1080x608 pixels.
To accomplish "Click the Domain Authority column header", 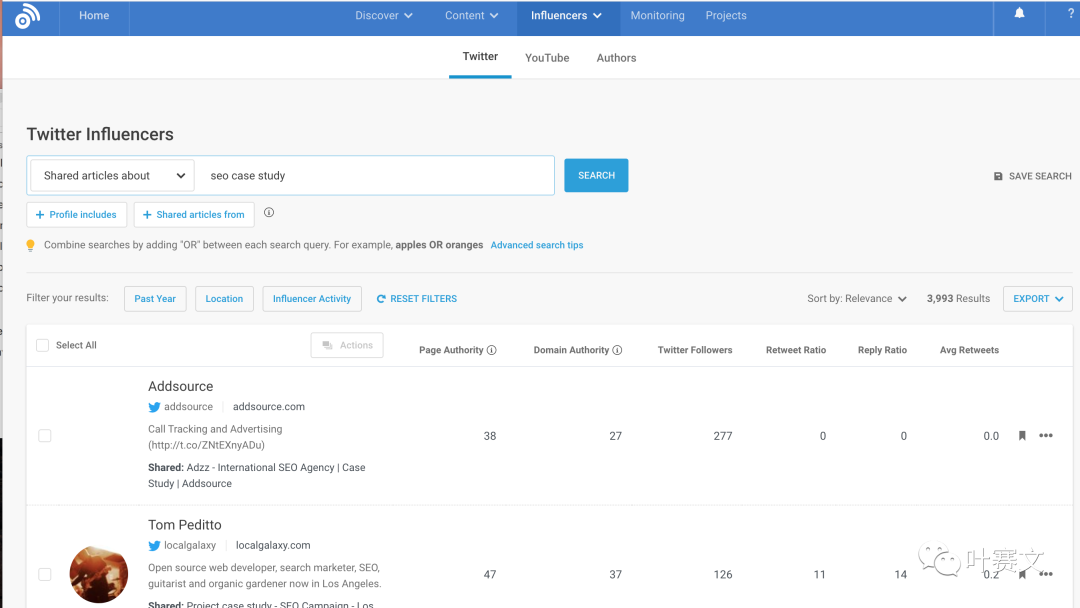I will coord(571,350).
